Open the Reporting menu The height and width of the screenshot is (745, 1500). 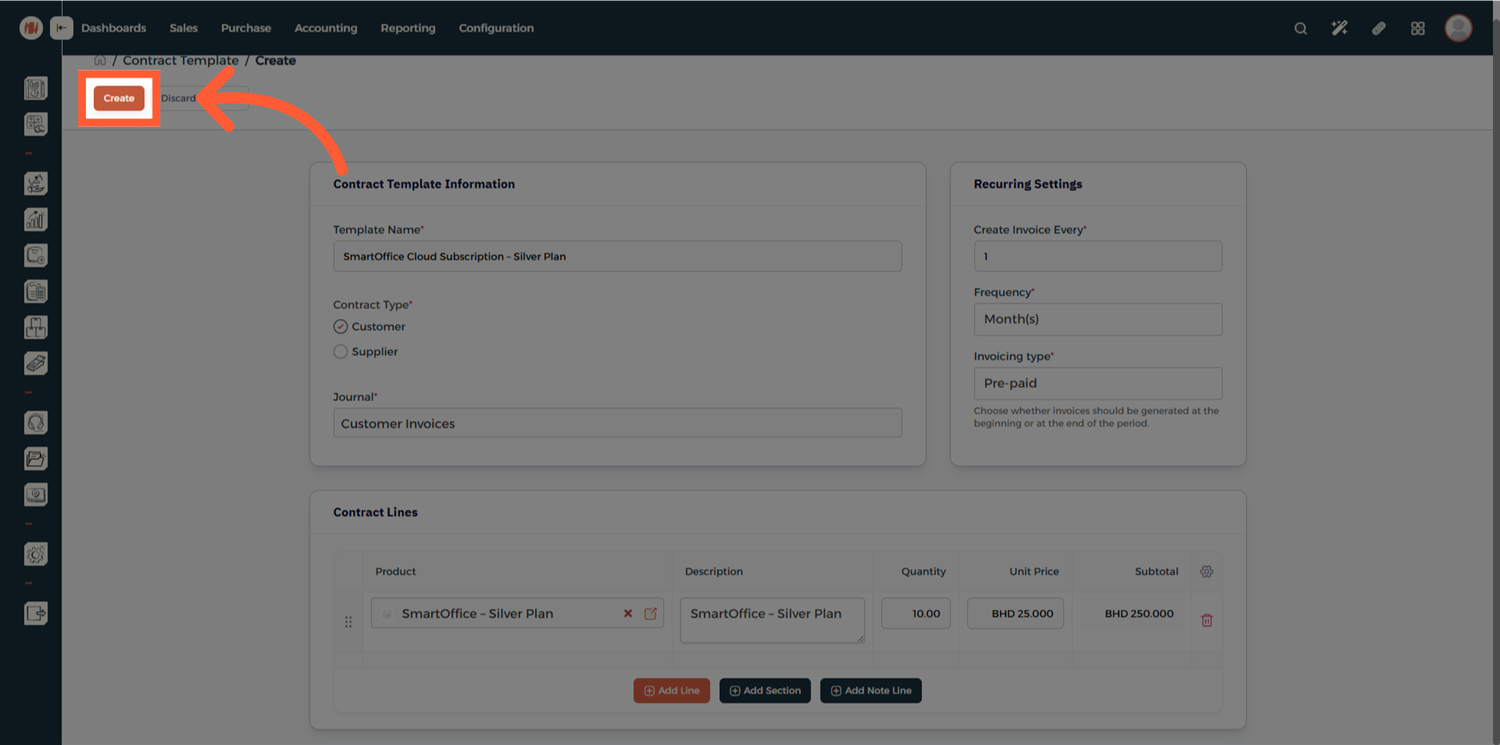[407, 28]
